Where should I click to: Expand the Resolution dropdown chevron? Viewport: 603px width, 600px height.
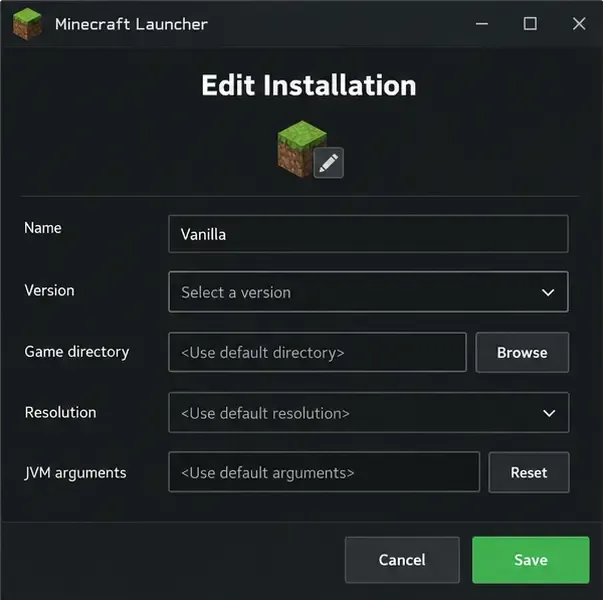(549, 413)
